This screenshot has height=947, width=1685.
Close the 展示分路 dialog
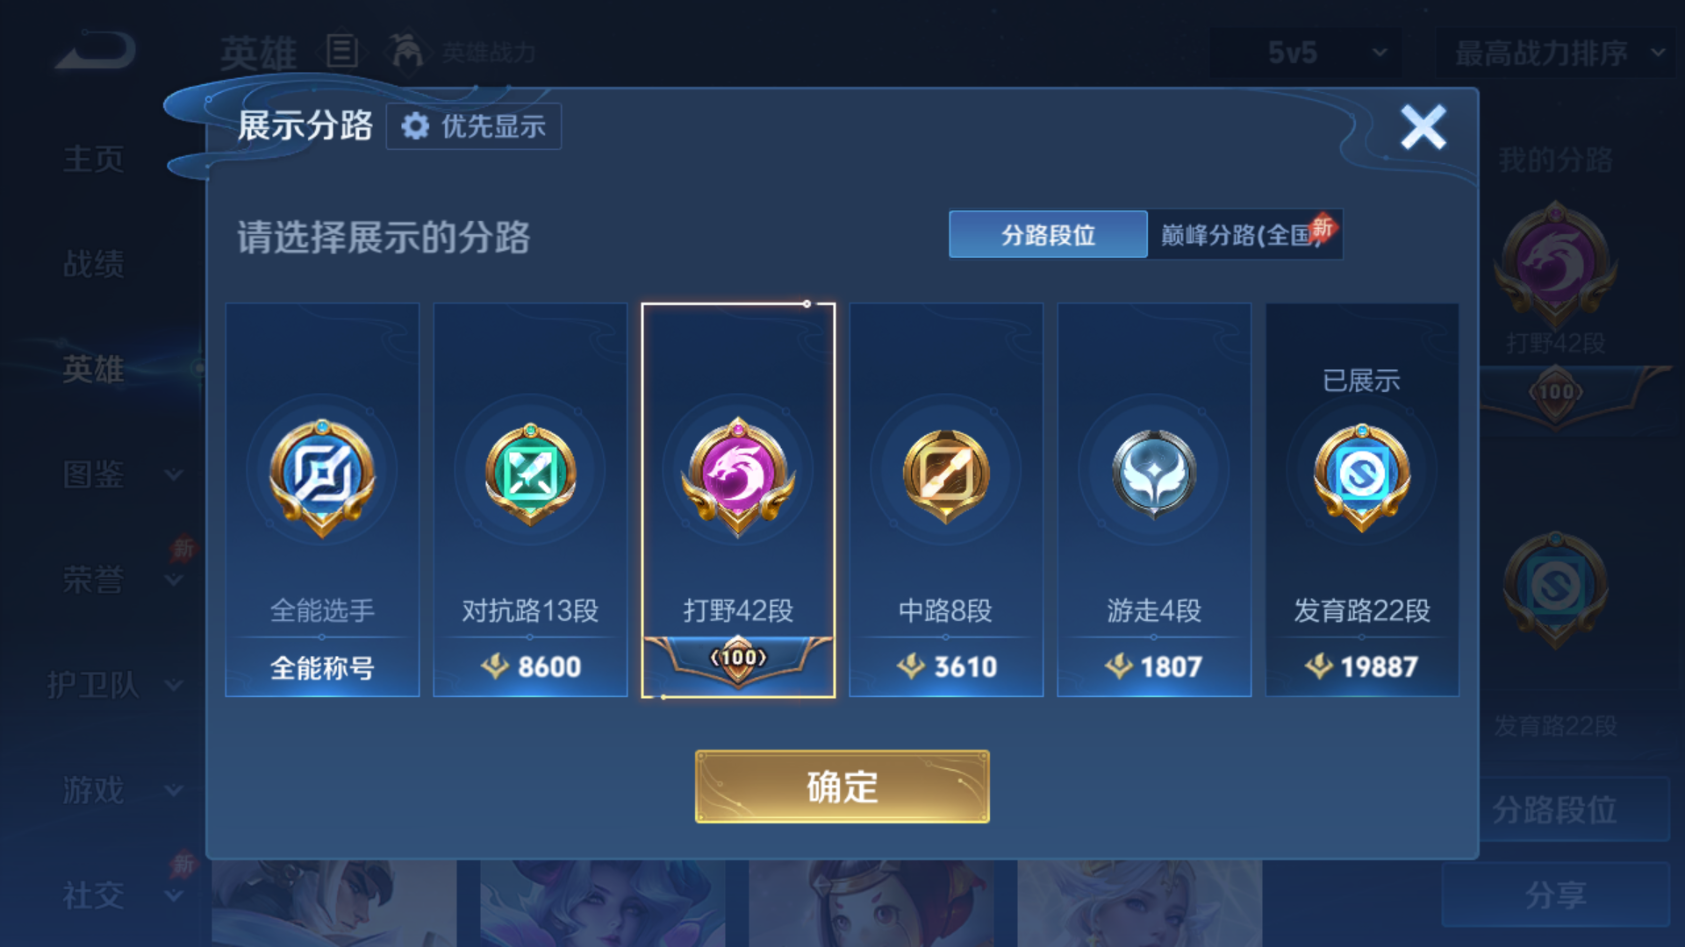pyautogui.click(x=1423, y=127)
